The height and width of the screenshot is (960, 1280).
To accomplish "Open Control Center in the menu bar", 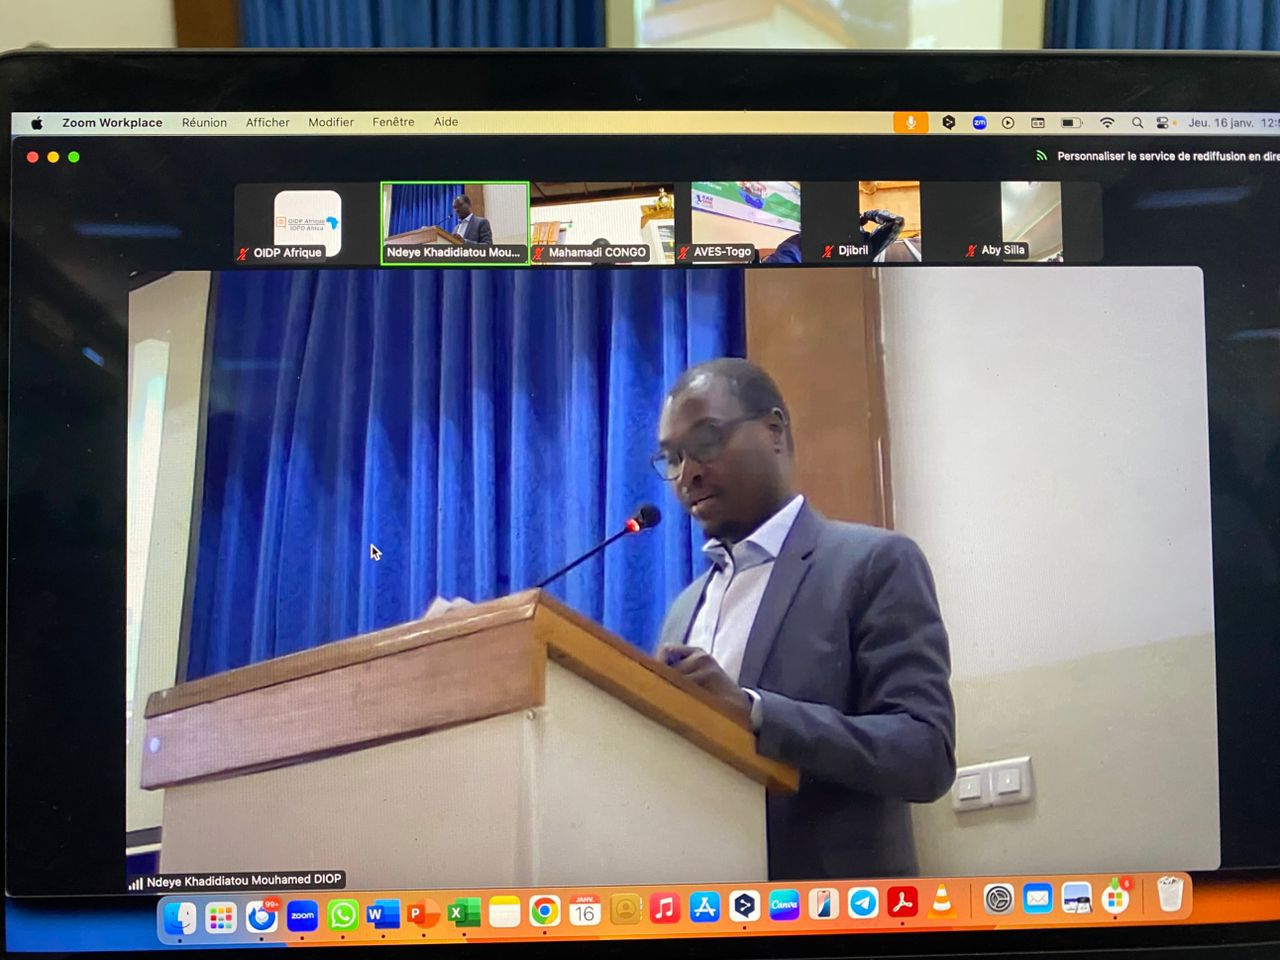I will 1162,123.
